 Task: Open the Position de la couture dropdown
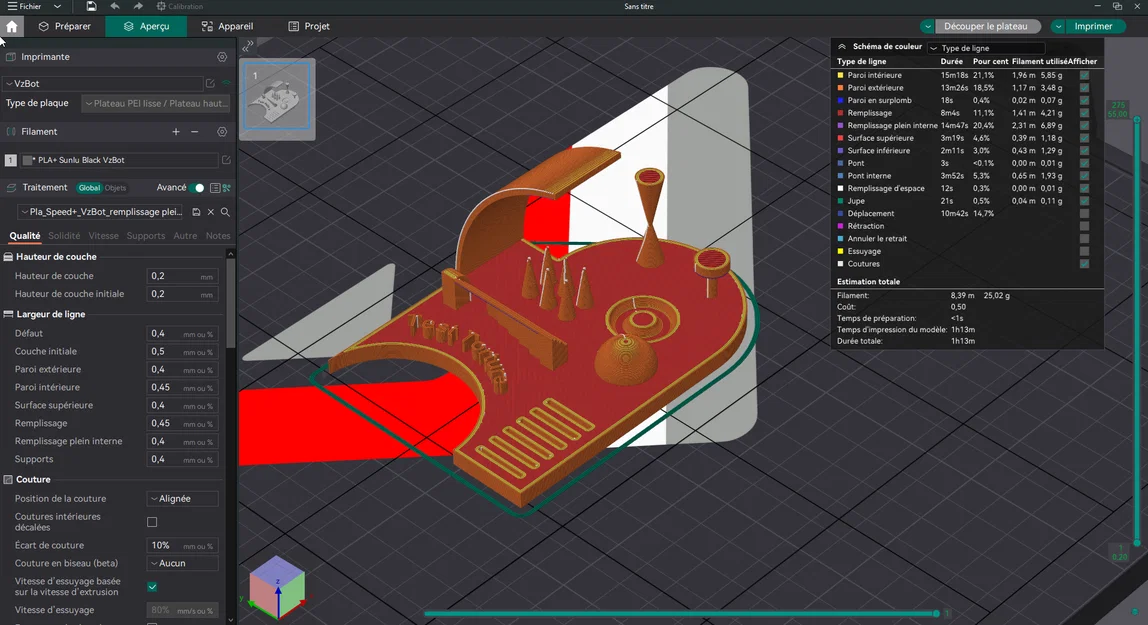(x=181, y=497)
